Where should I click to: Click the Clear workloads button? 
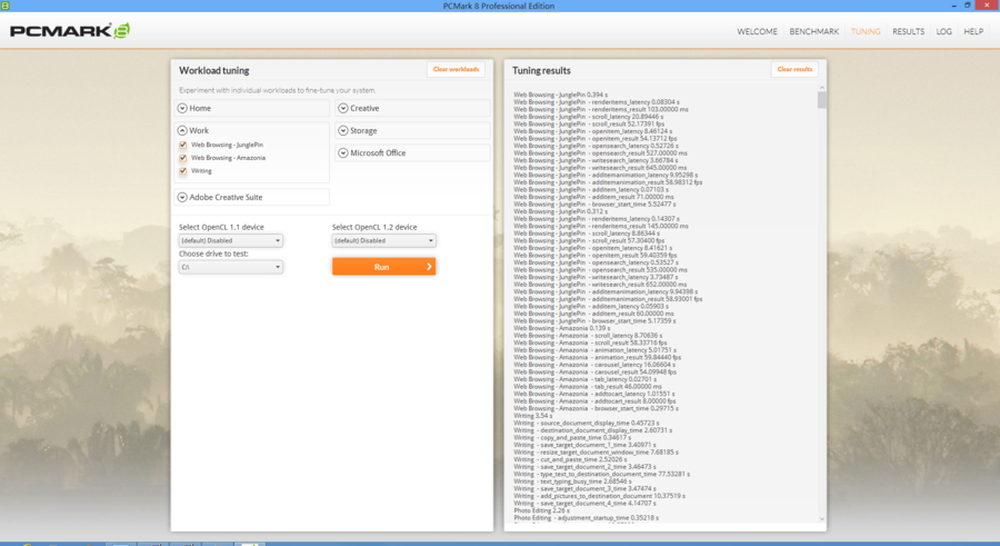point(456,69)
